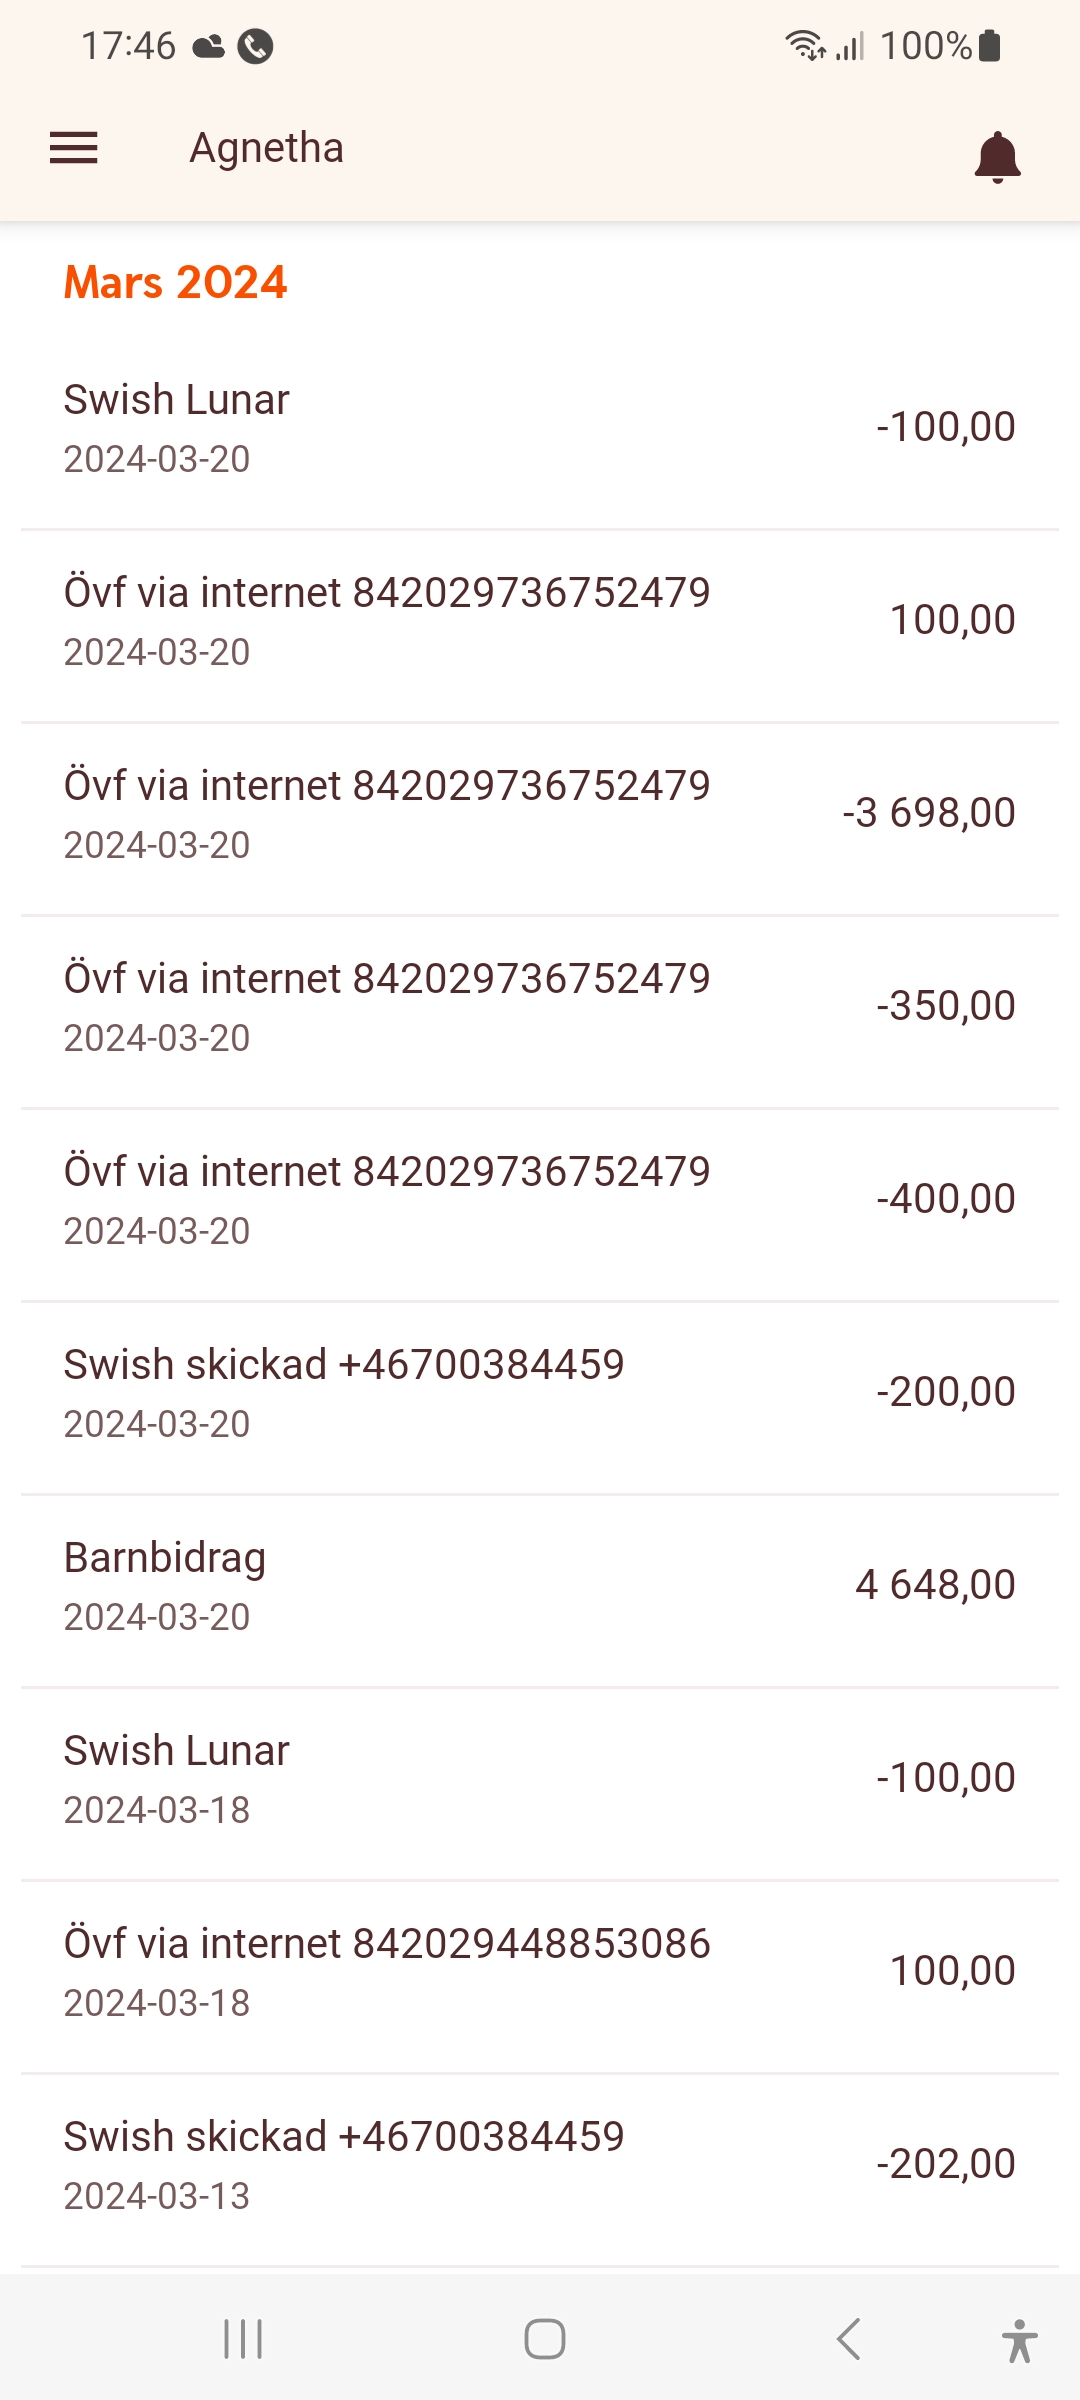Tap the Wi-Fi status icon
Screen dimensions: 1080x2400
tap(804, 46)
